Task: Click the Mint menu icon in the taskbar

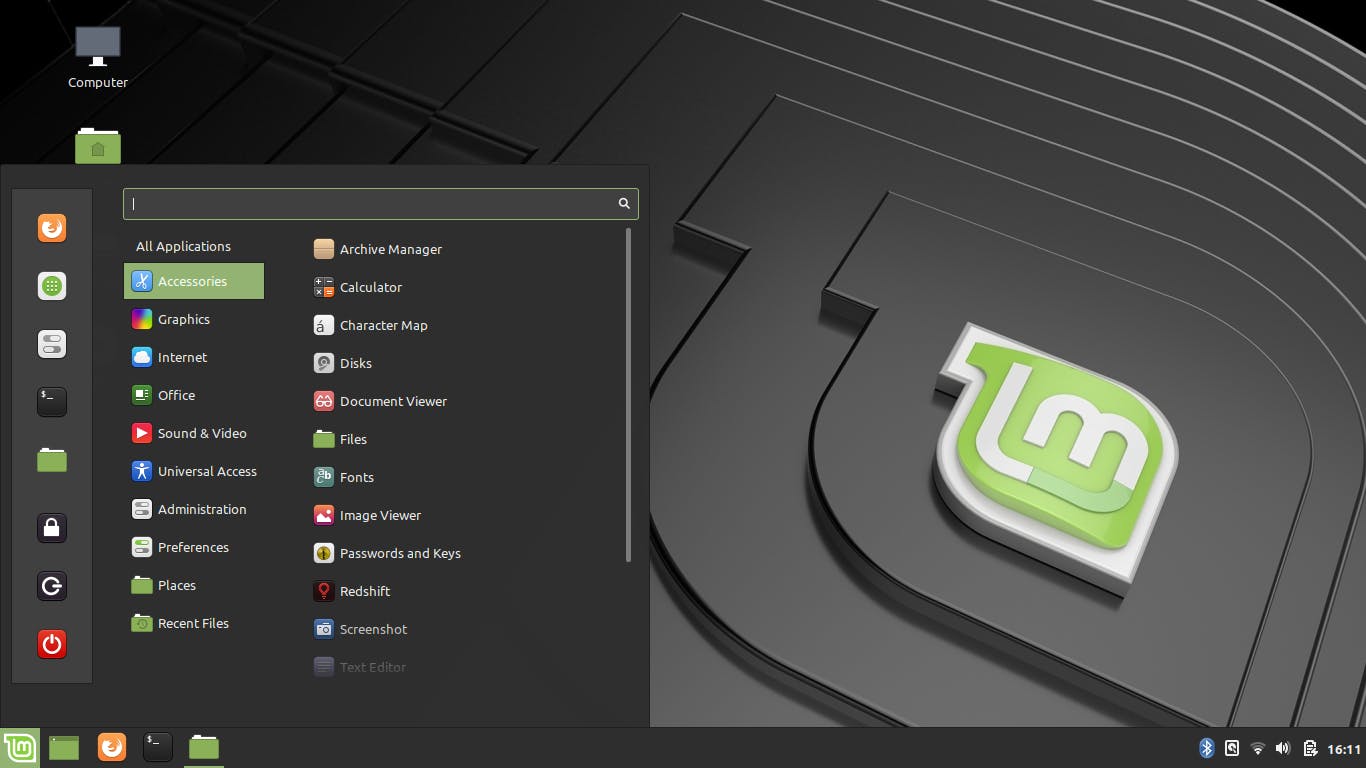Action: click(x=20, y=746)
